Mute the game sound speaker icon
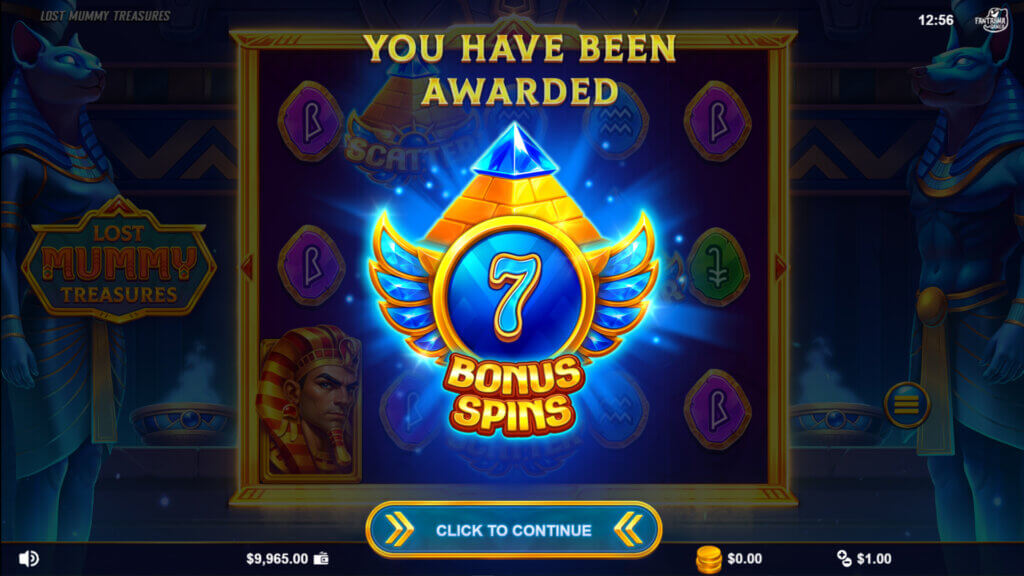This screenshot has height=576, width=1024. 28,558
